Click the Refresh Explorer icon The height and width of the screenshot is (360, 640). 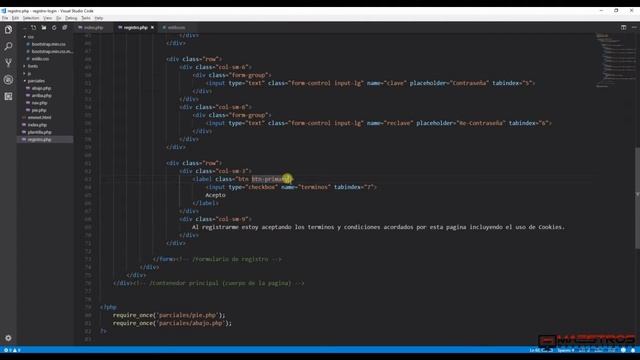click(54, 28)
